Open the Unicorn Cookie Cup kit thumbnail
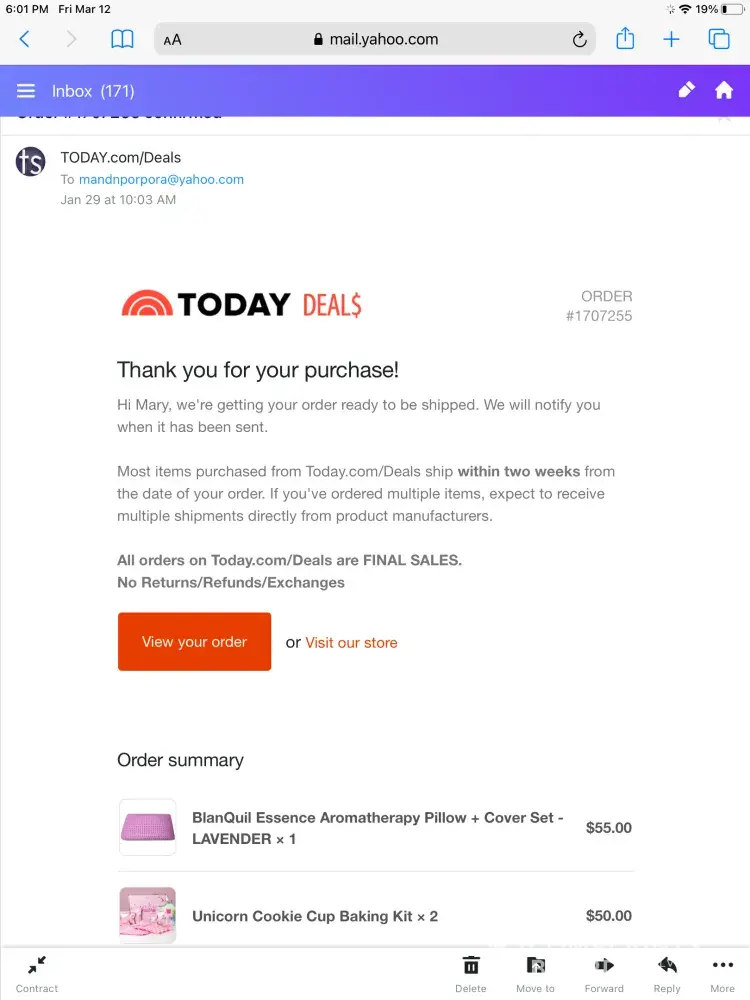 (147, 915)
